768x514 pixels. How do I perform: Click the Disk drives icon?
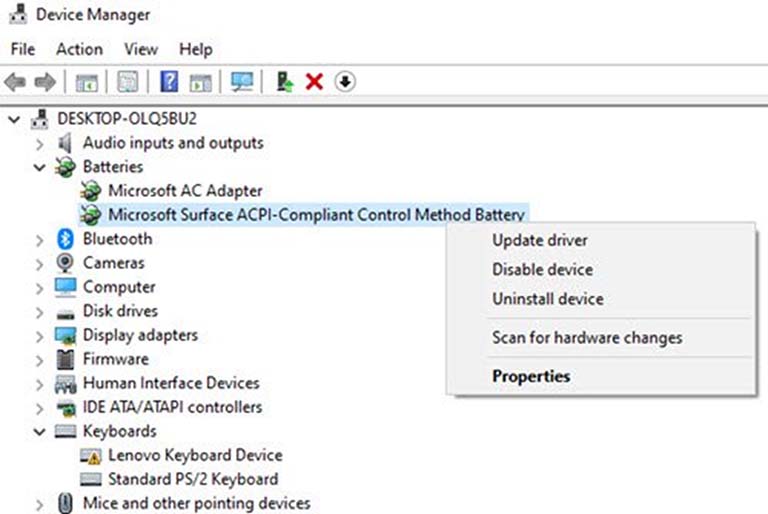tap(65, 314)
